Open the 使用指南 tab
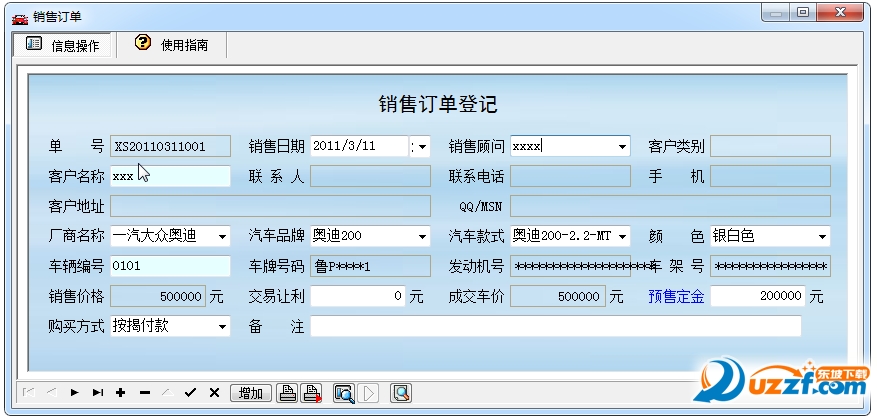877x419 pixels. [171, 45]
